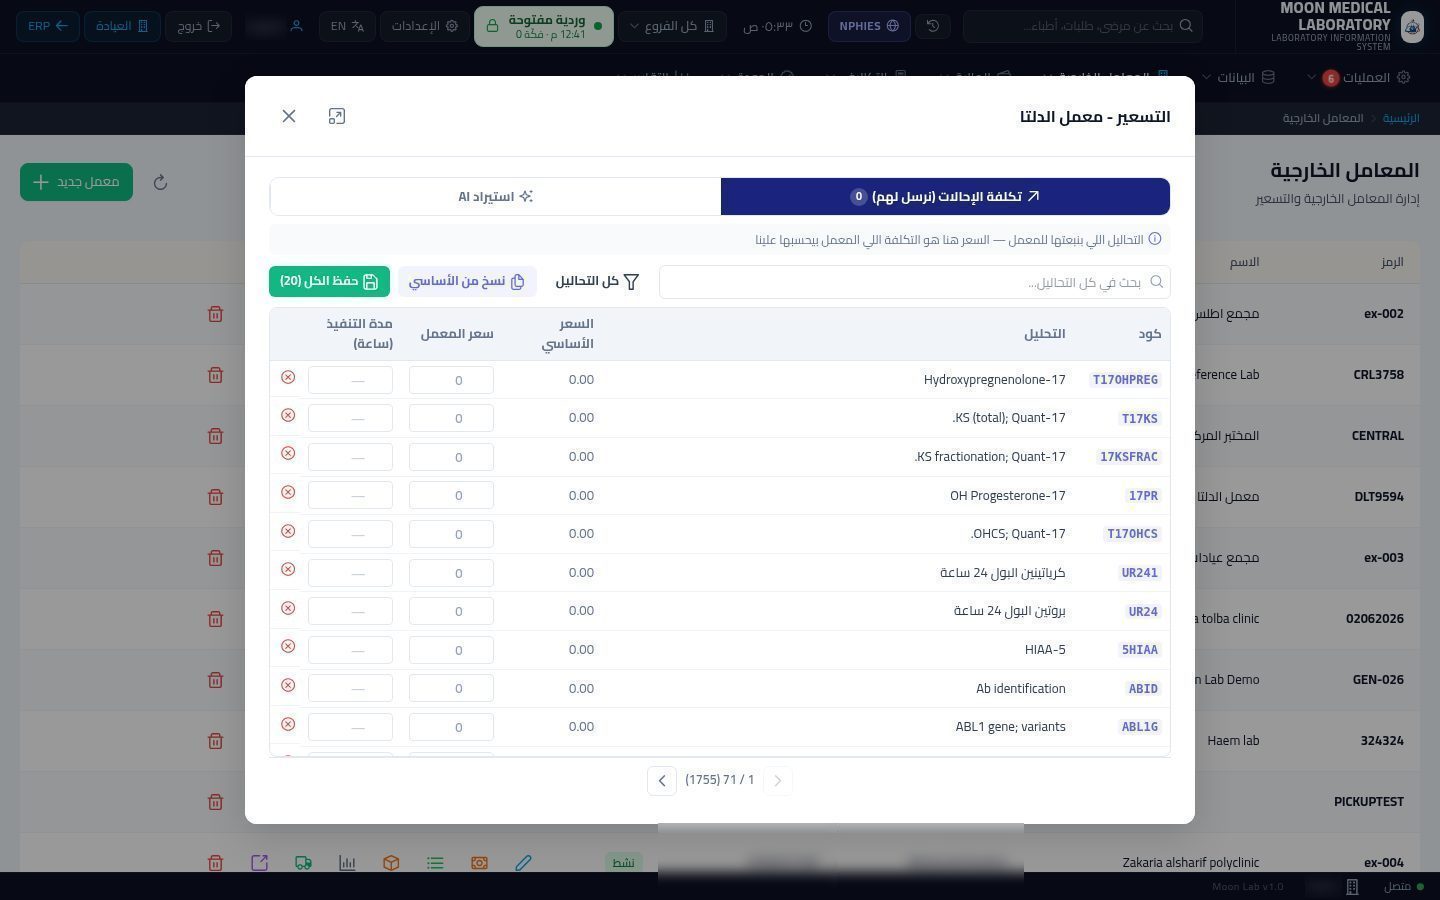1440x900 pixels.
Task: Remove the ABID row
Action: coord(288,685)
